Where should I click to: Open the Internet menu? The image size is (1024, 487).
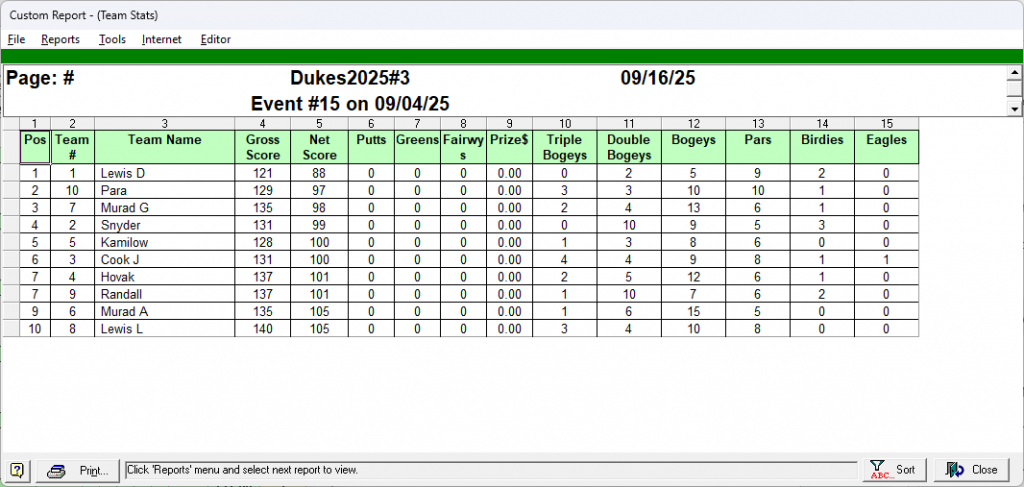(x=161, y=40)
